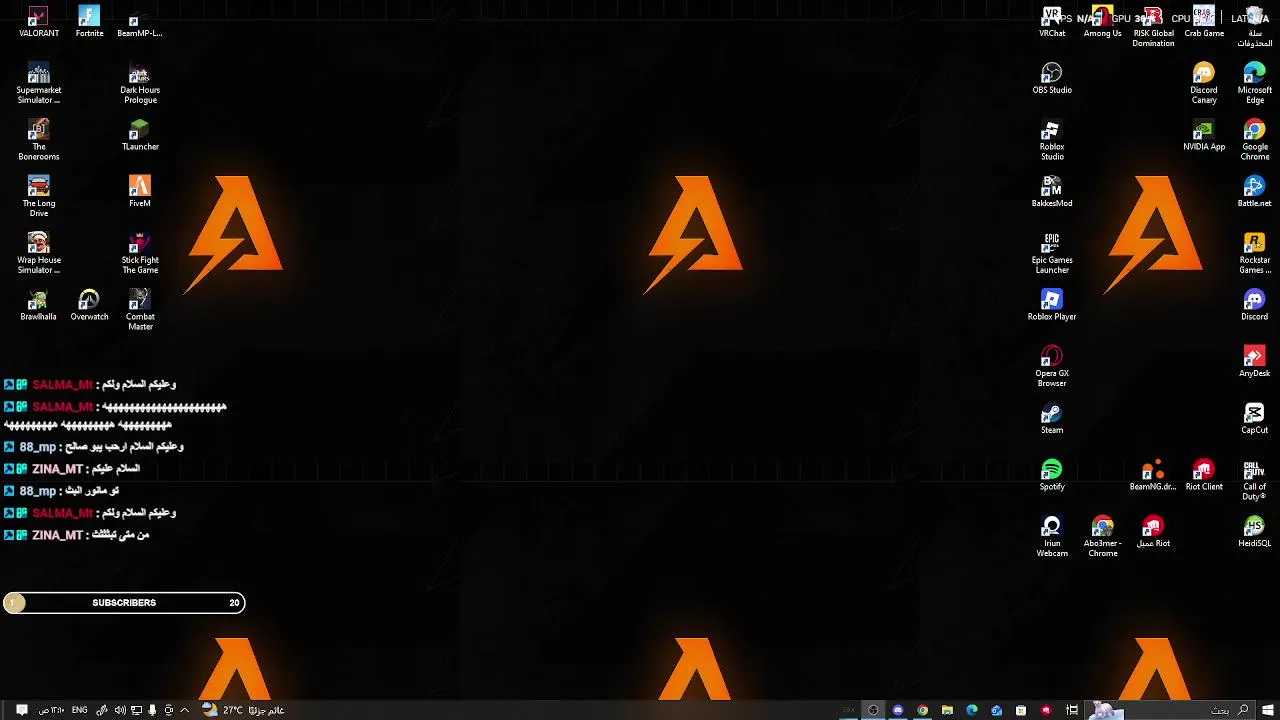Click RISK Global Domination icon

point(1153,27)
